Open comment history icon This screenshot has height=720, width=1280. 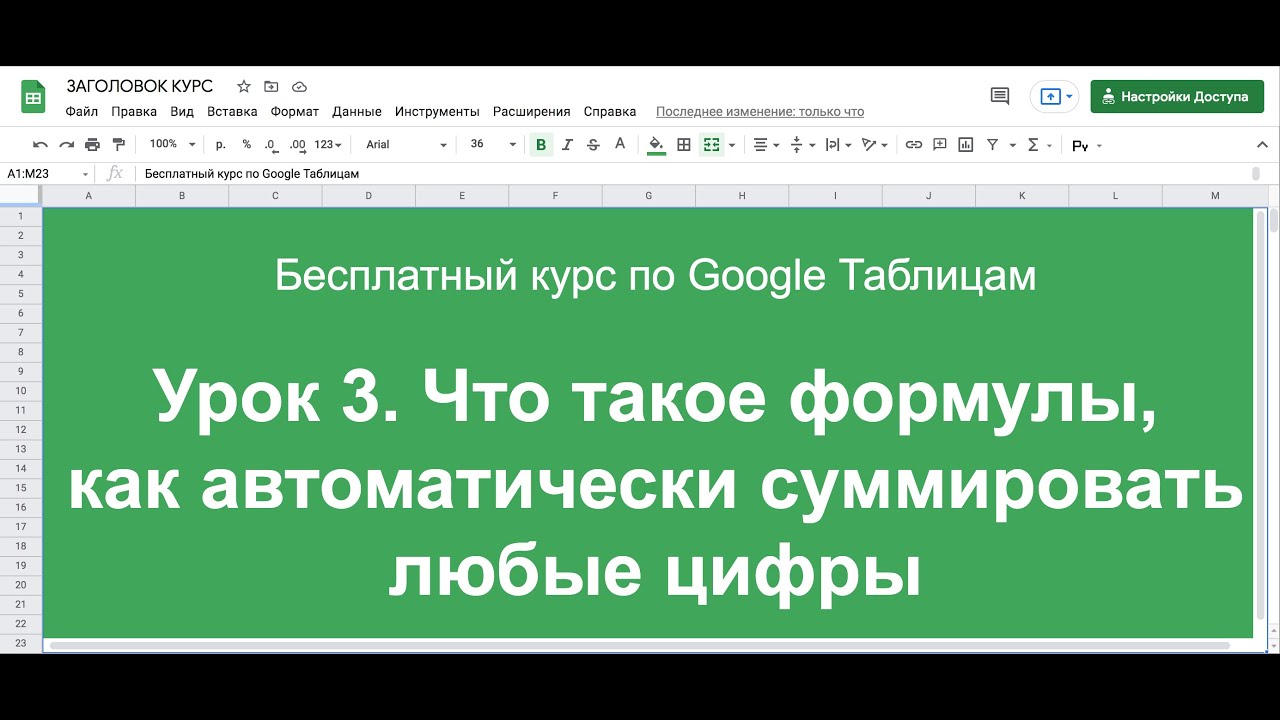999,96
